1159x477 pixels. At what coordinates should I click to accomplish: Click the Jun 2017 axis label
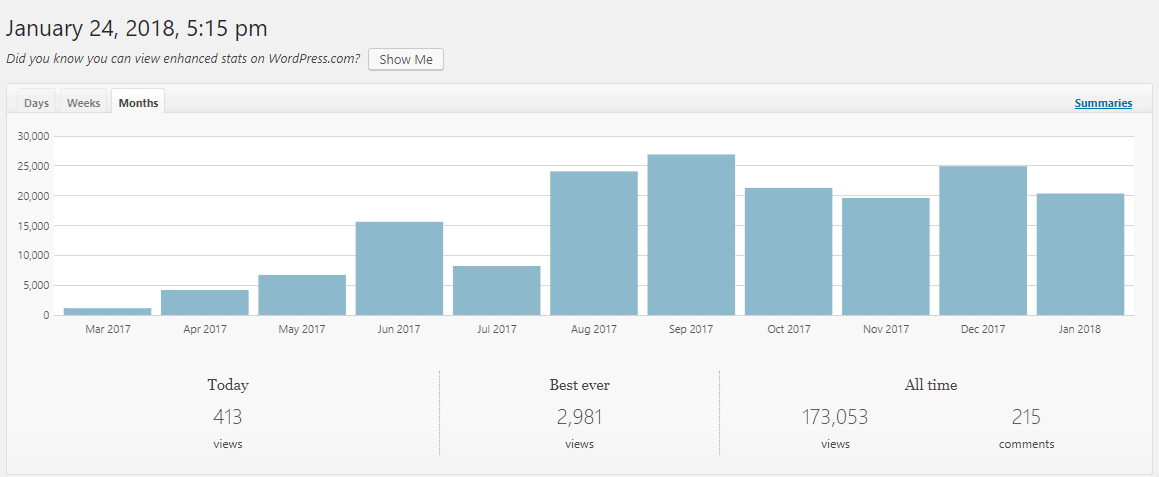[399, 329]
